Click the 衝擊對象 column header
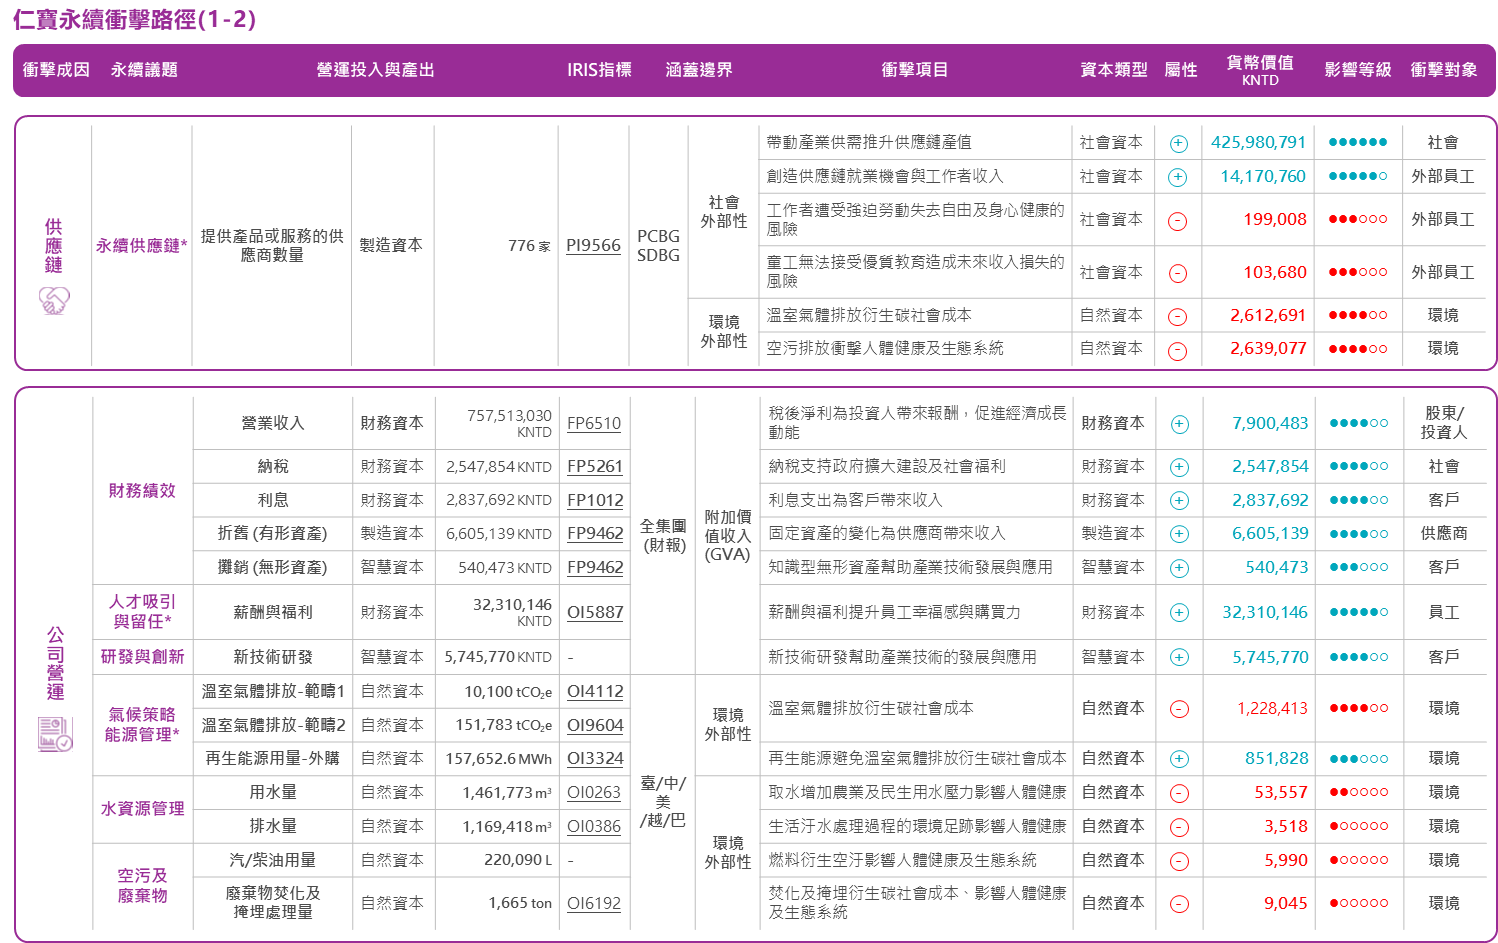 tap(1444, 70)
